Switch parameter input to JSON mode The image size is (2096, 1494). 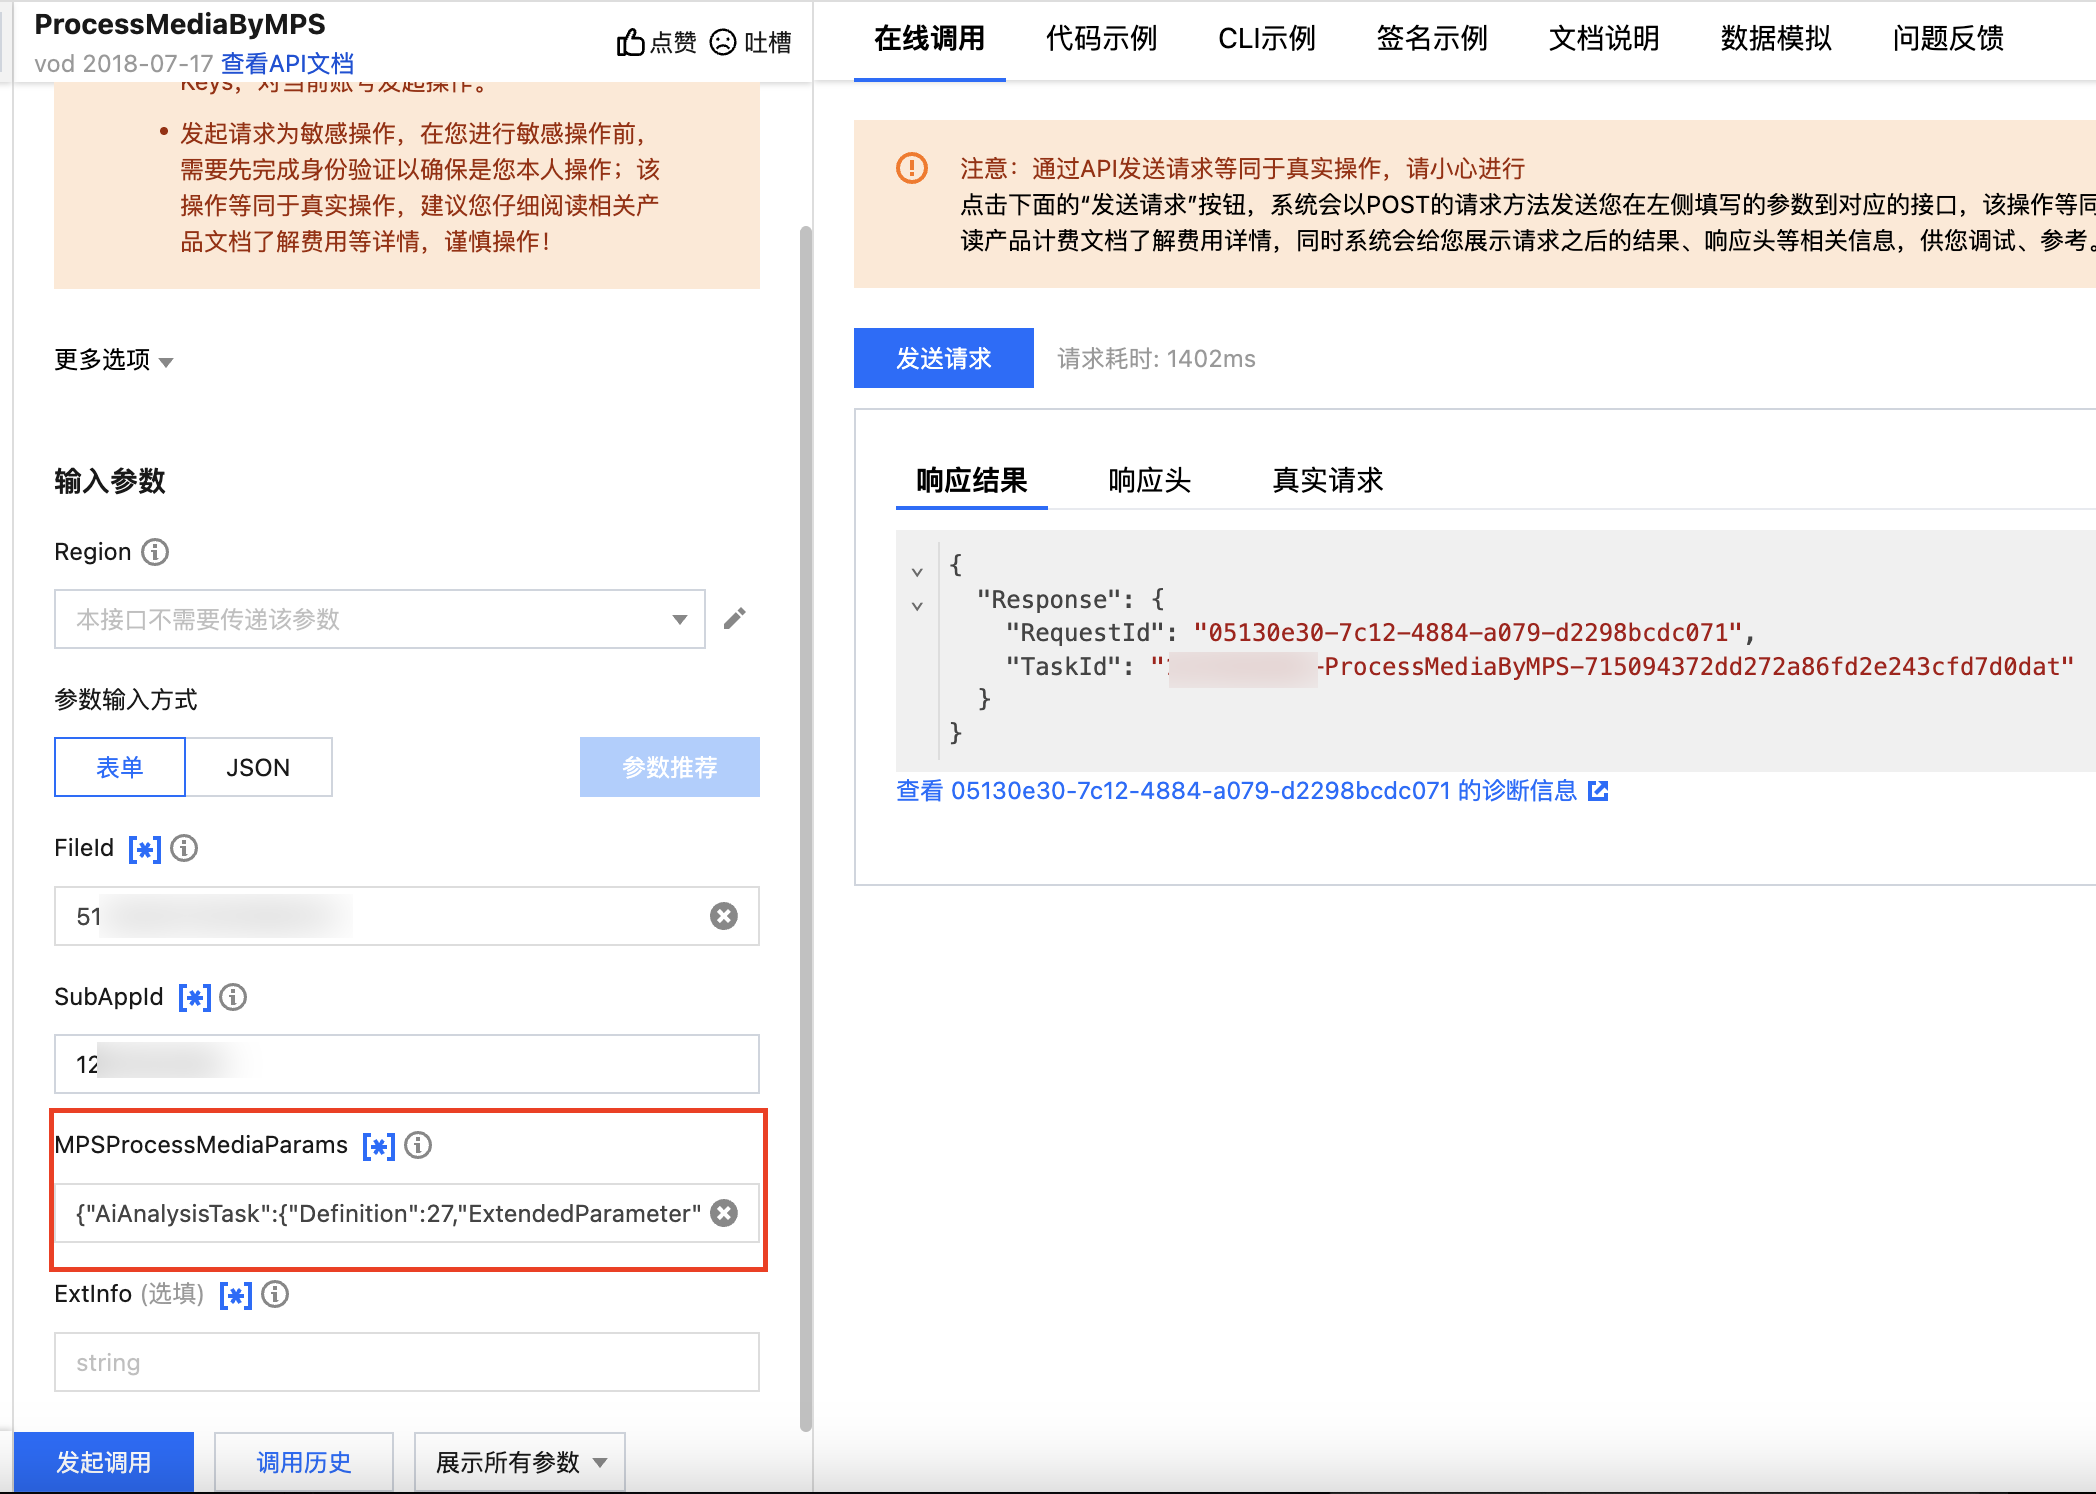click(258, 767)
